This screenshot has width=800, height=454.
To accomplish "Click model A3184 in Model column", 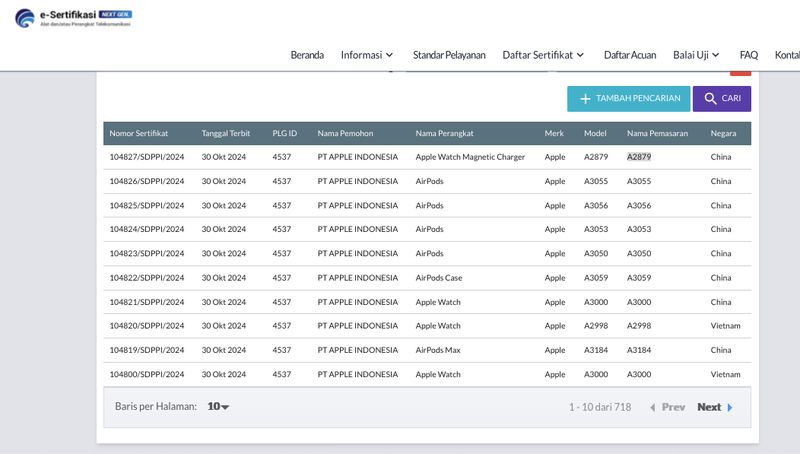I will pyautogui.click(x=596, y=350).
